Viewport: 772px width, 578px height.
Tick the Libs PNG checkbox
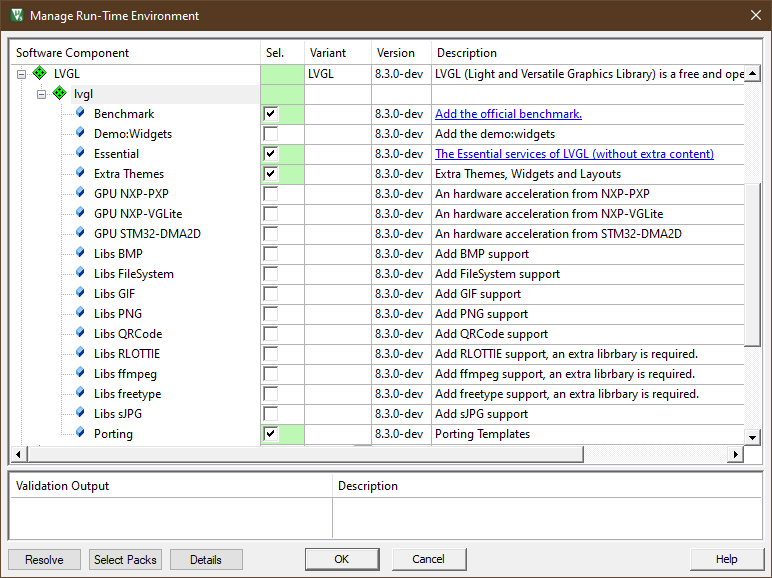coord(270,314)
